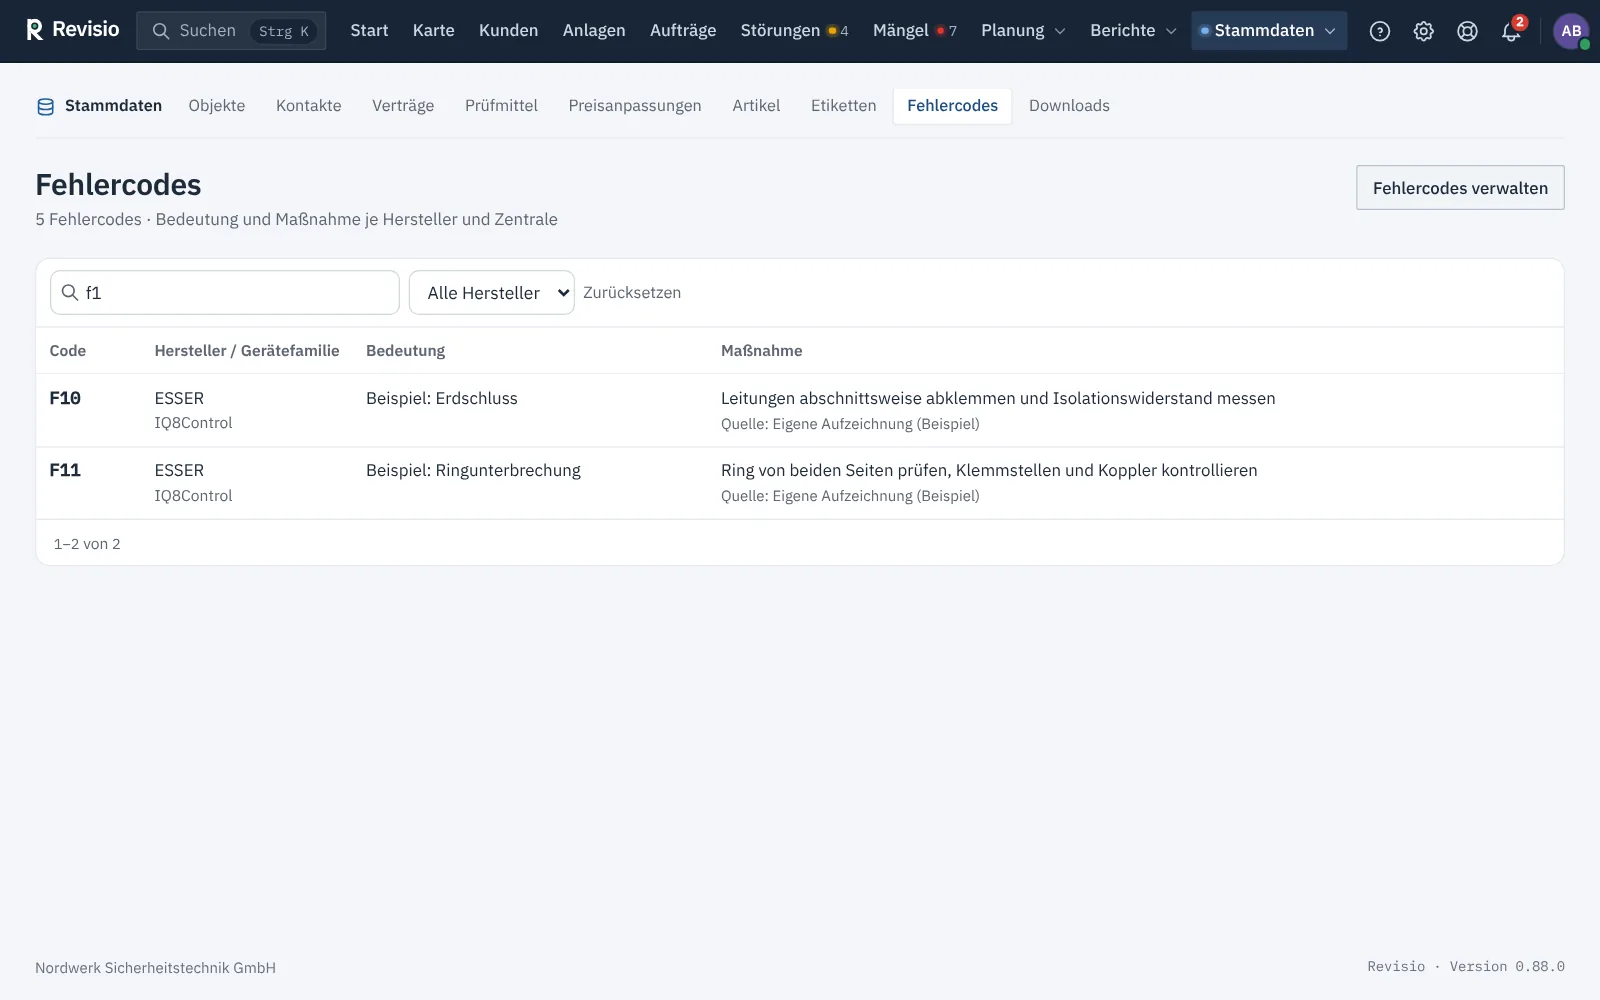Open Mängel with 7 badge
This screenshot has height=1000, width=1600.
(914, 31)
